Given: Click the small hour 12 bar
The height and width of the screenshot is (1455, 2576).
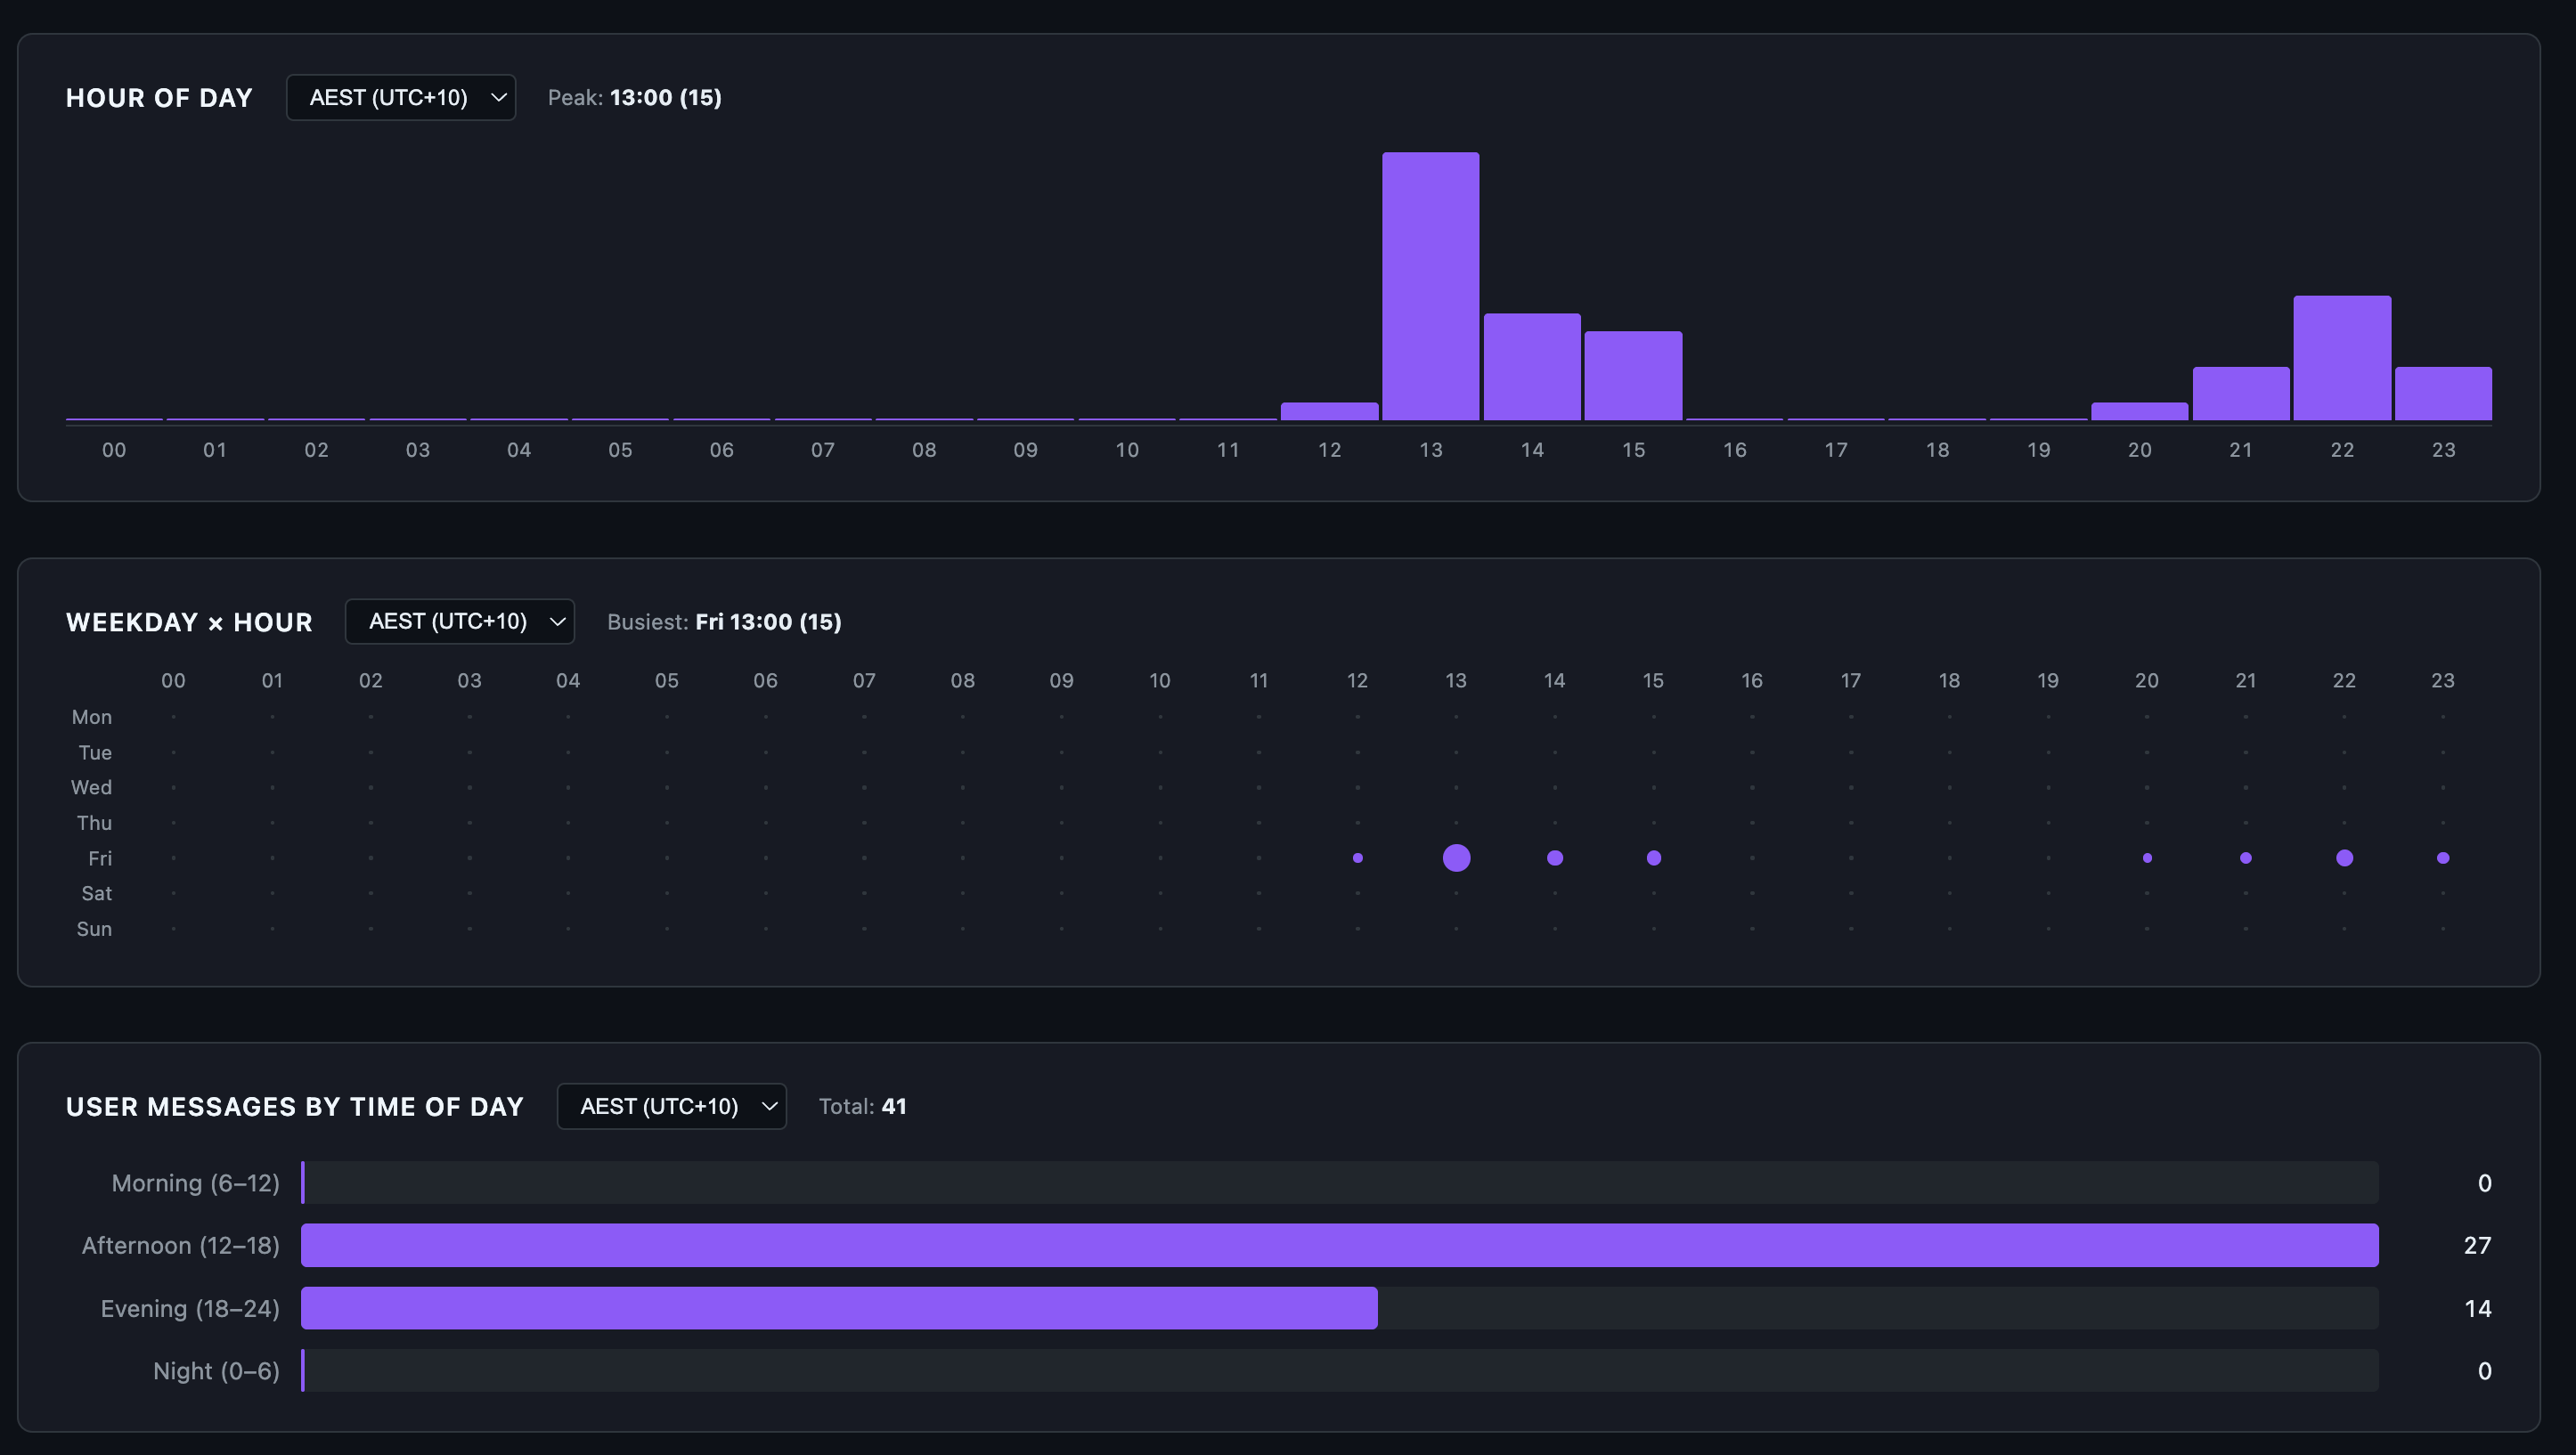Looking at the screenshot, I should point(1329,411).
